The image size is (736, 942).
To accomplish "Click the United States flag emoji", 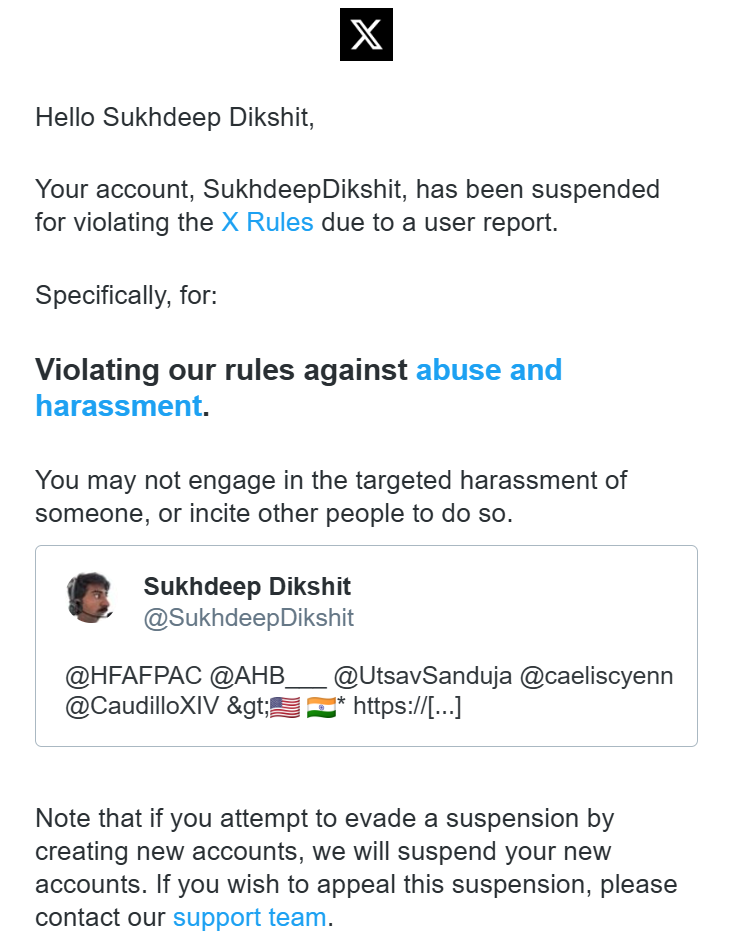I will pyautogui.click(x=285, y=708).
